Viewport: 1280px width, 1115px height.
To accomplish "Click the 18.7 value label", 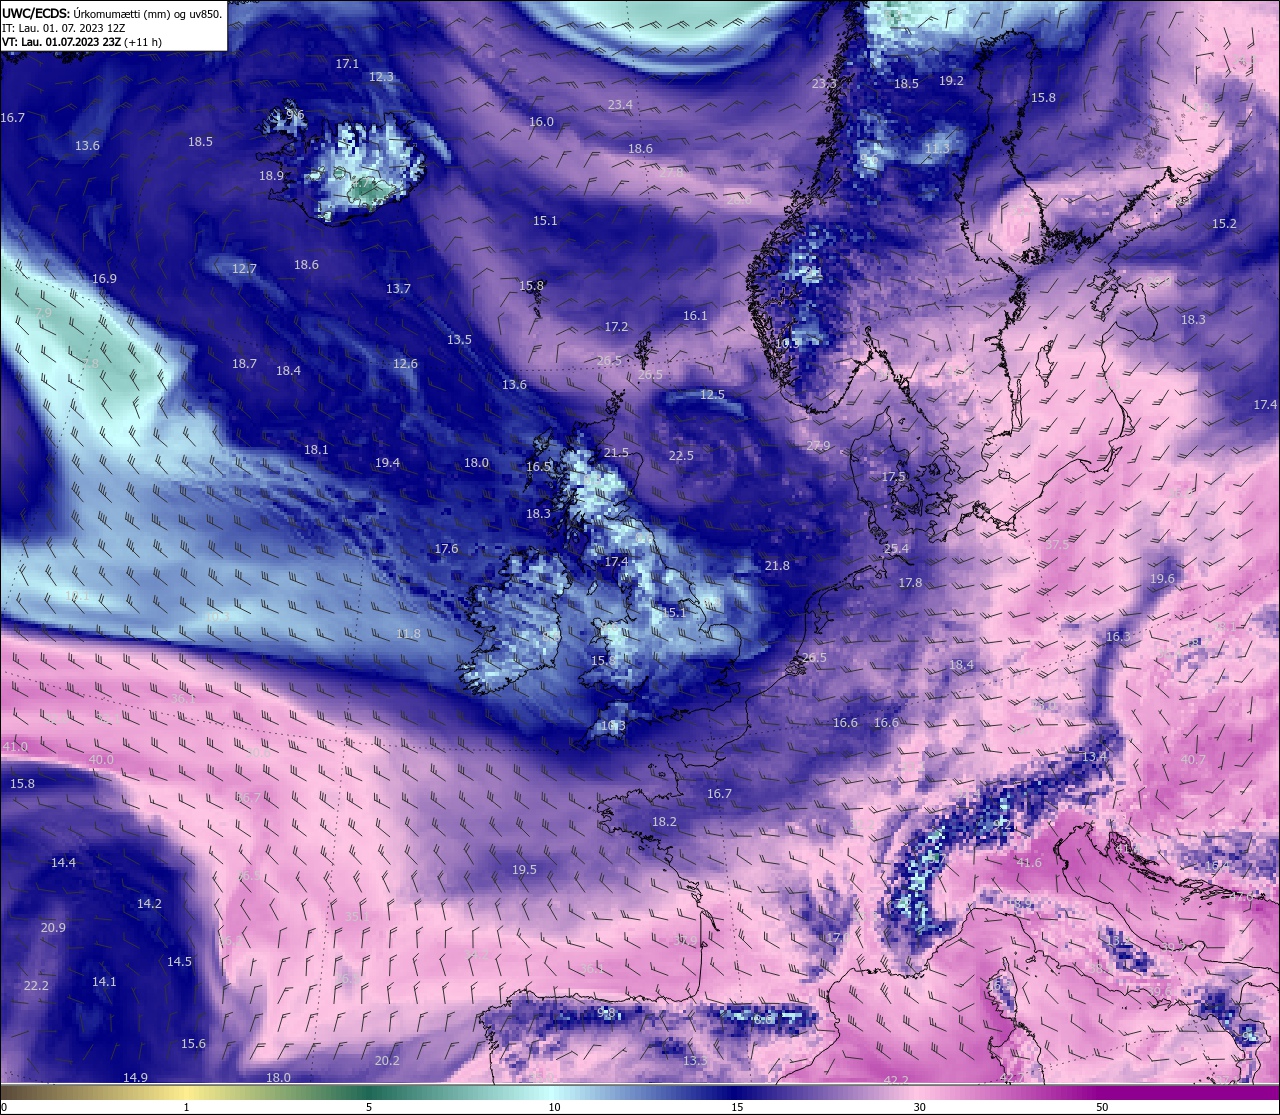I will pos(244,364).
